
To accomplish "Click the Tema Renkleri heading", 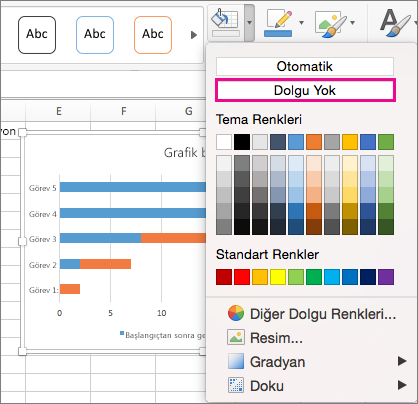I will tap(259, 119).
